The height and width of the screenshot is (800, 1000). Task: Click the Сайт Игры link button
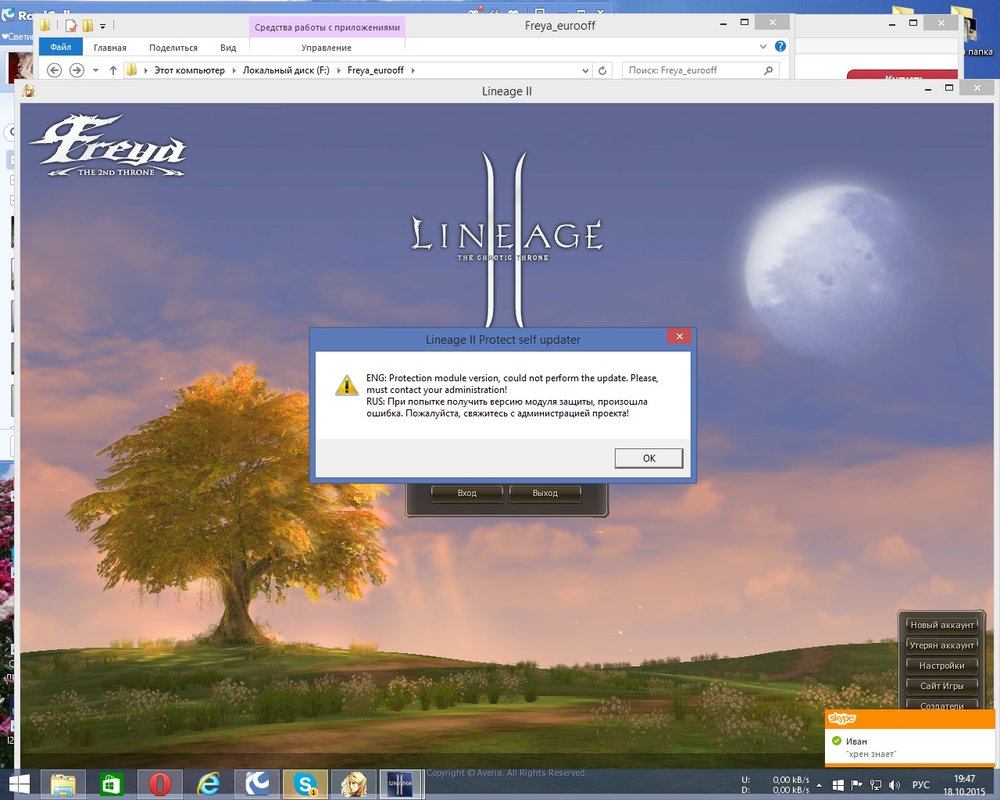click(x=941, y=686)
